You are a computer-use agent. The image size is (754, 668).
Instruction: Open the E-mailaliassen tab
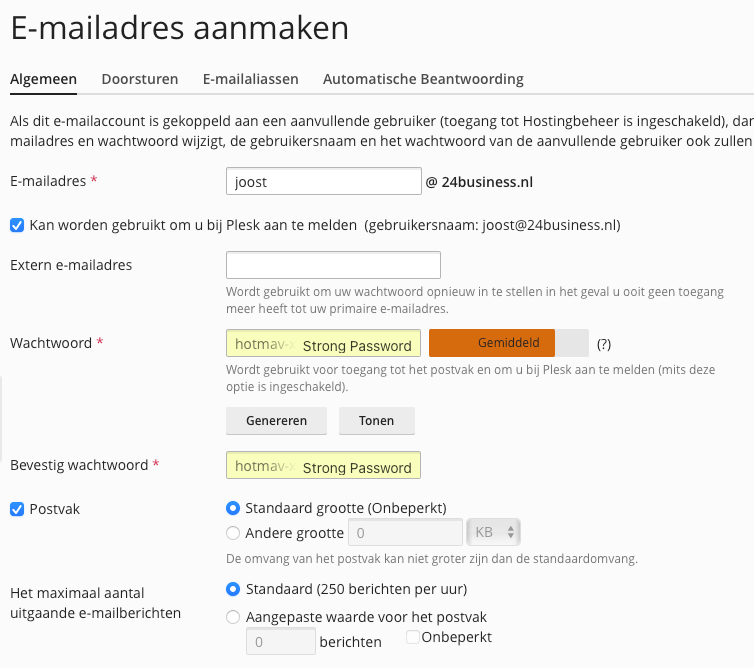click(250, 79)
